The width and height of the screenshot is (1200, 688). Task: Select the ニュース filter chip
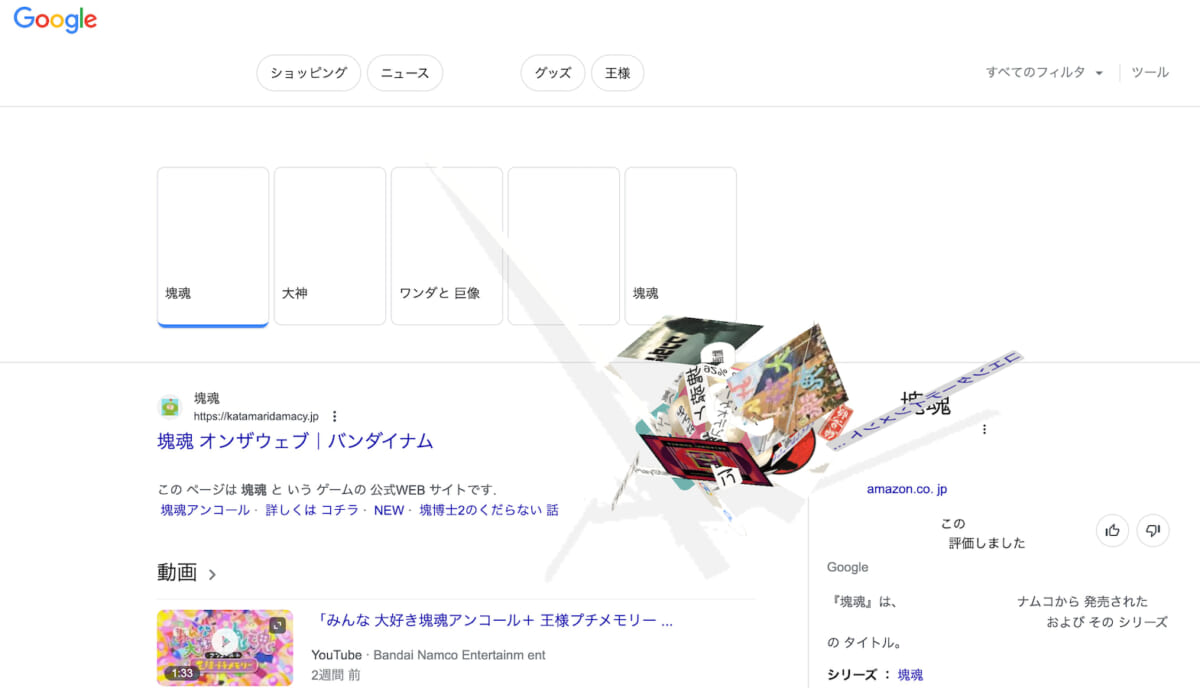click(x=405, y=73)
